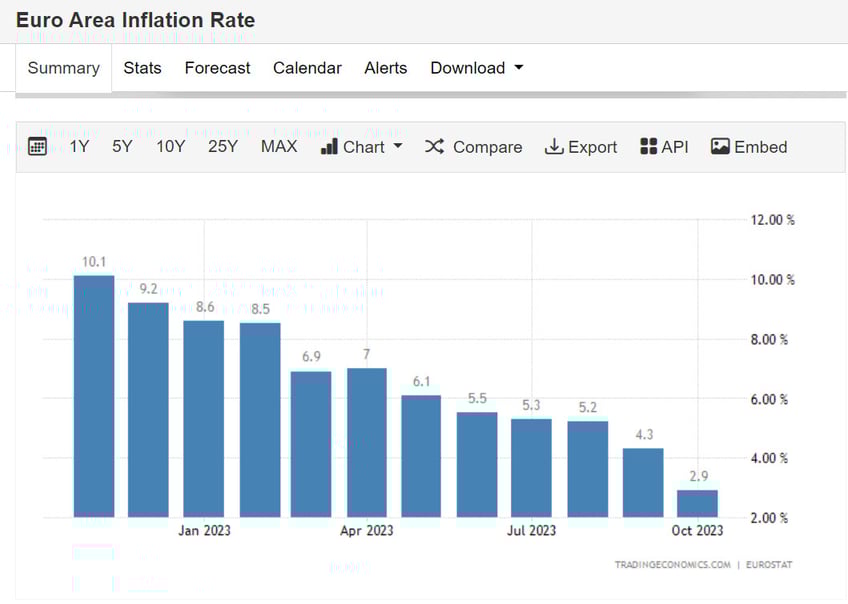Viewport: 848px width, 604px height.
Task: Click the download arrow Export icon
Action: point(554,147)
